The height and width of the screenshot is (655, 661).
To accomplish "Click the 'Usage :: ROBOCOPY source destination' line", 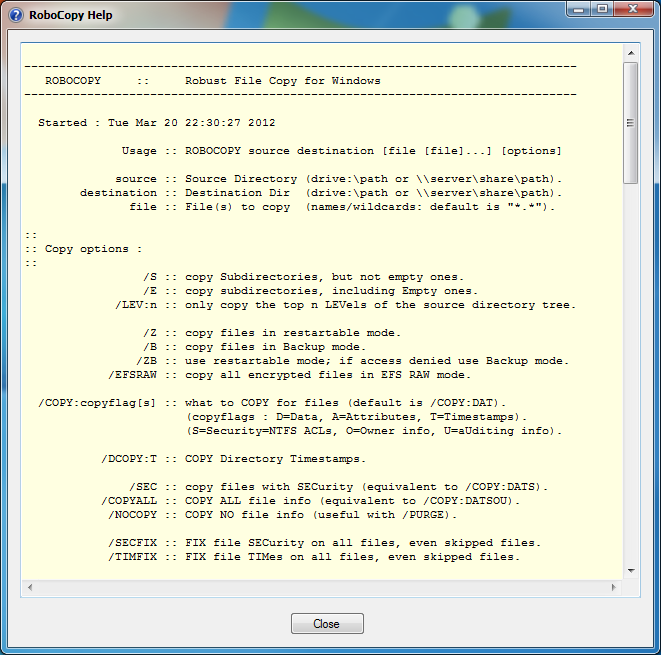I will click(341, 151).
